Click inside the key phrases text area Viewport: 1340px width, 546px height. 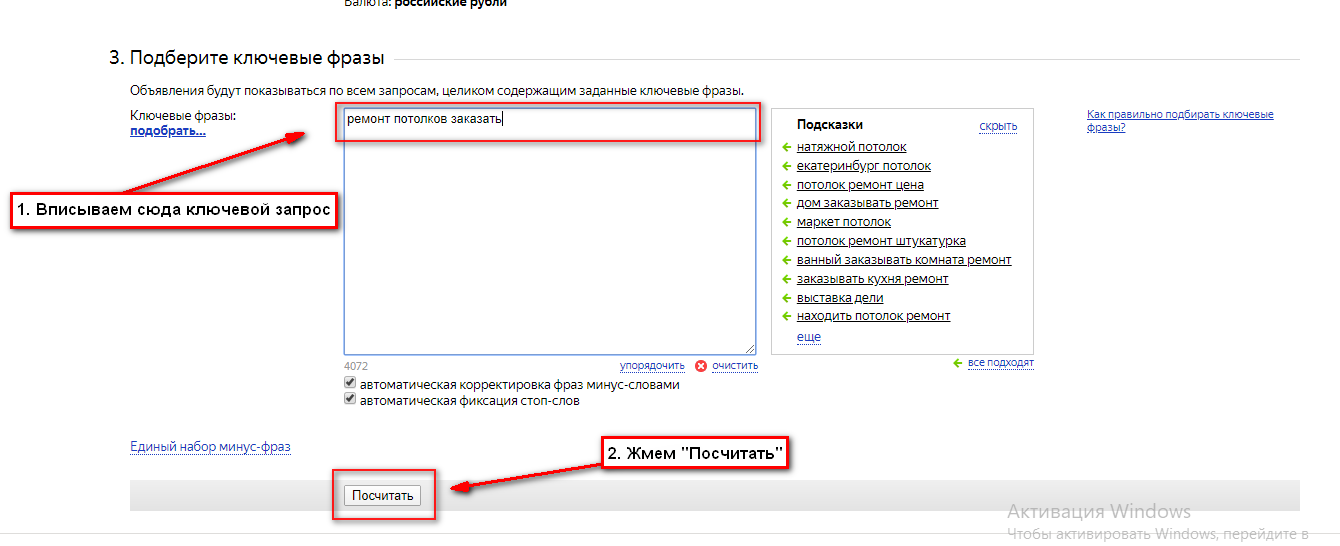pos(548,240)
